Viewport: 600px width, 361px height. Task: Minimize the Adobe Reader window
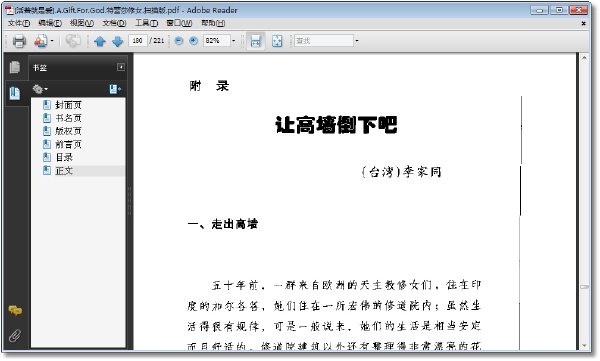click(540, 10)
